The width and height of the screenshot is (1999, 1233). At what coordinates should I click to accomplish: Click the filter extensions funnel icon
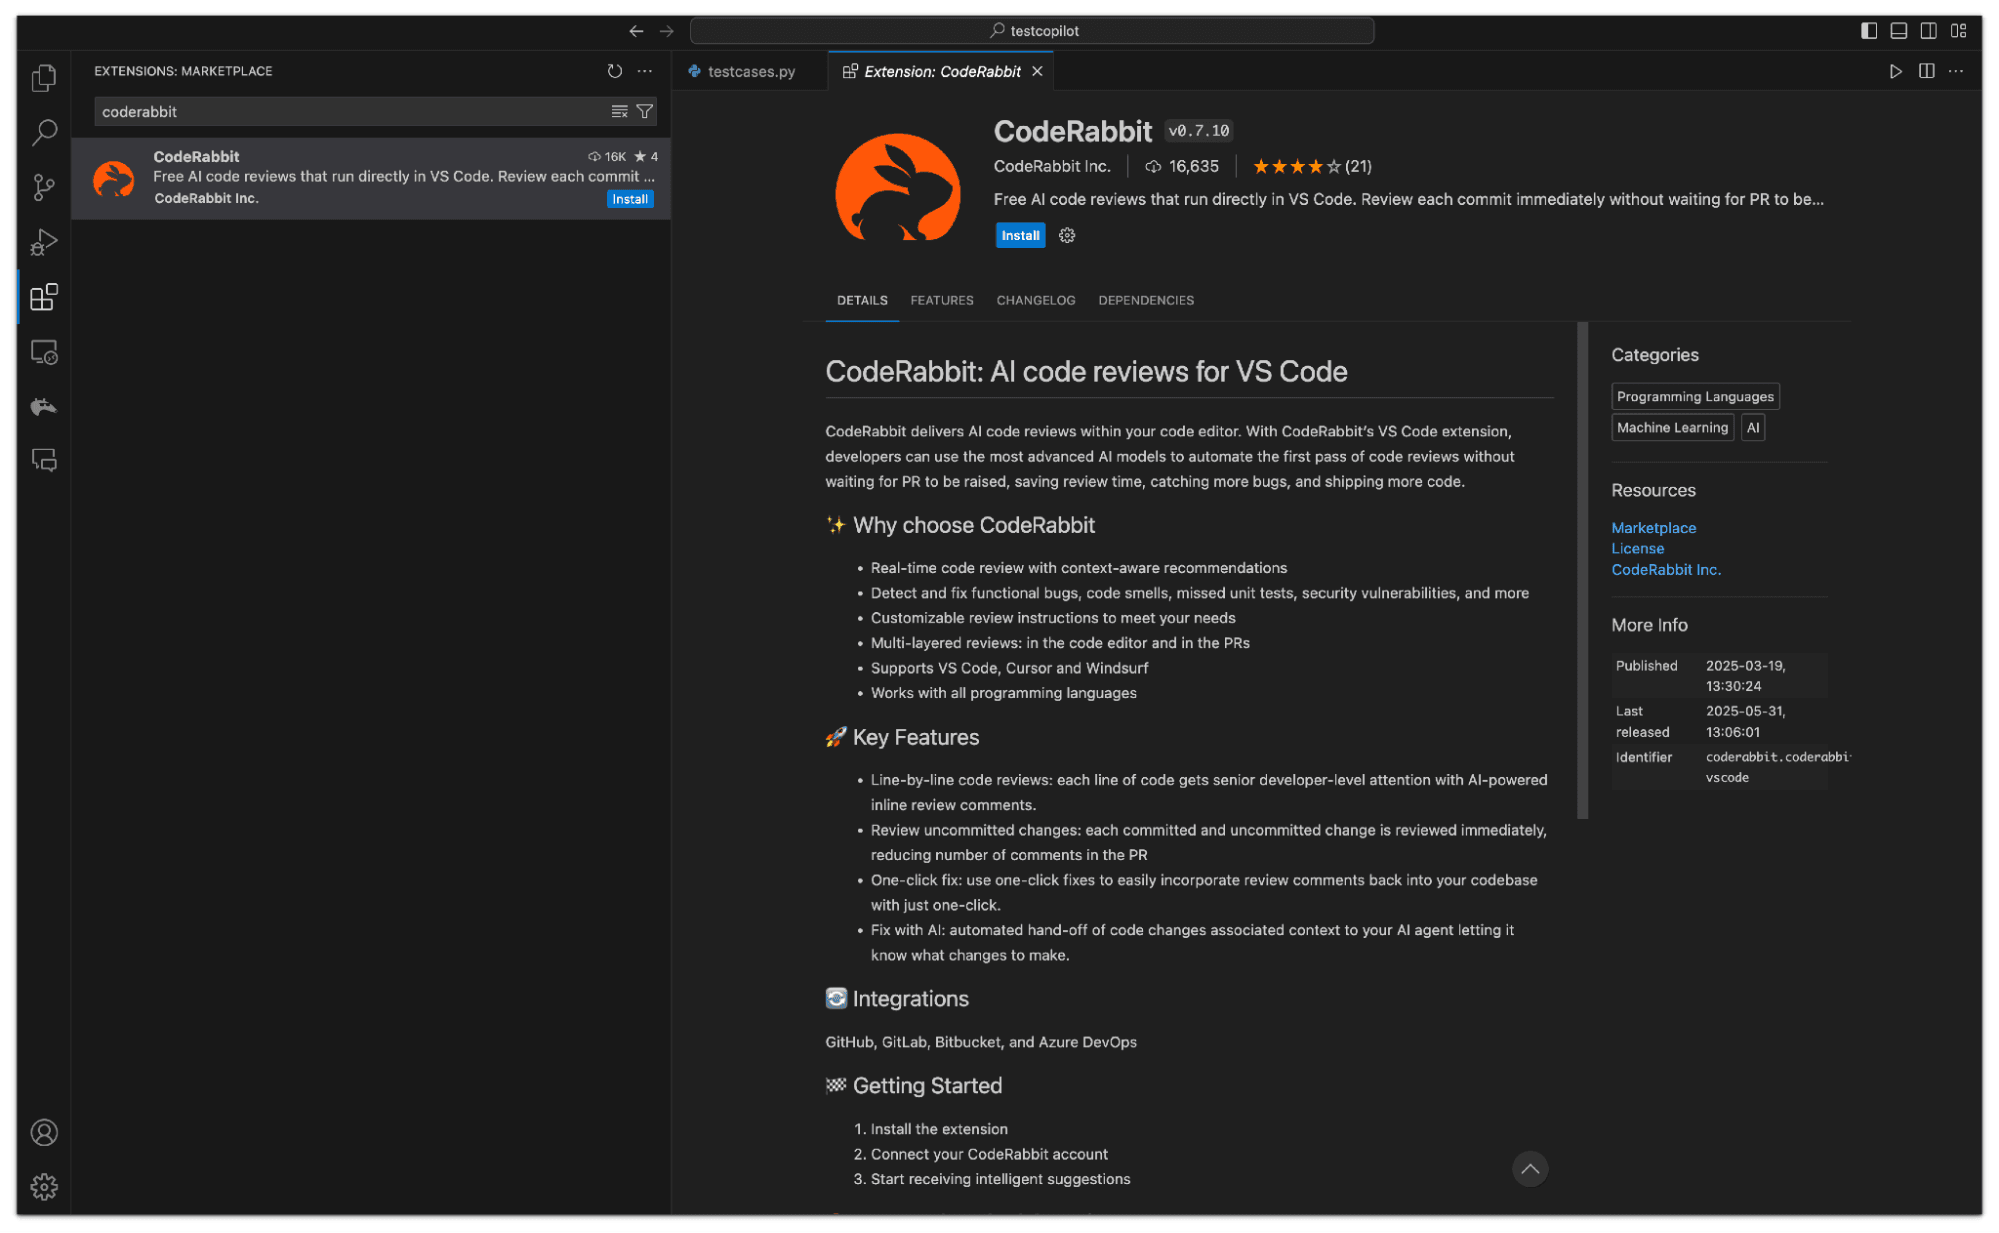click(x=645, y=111)
